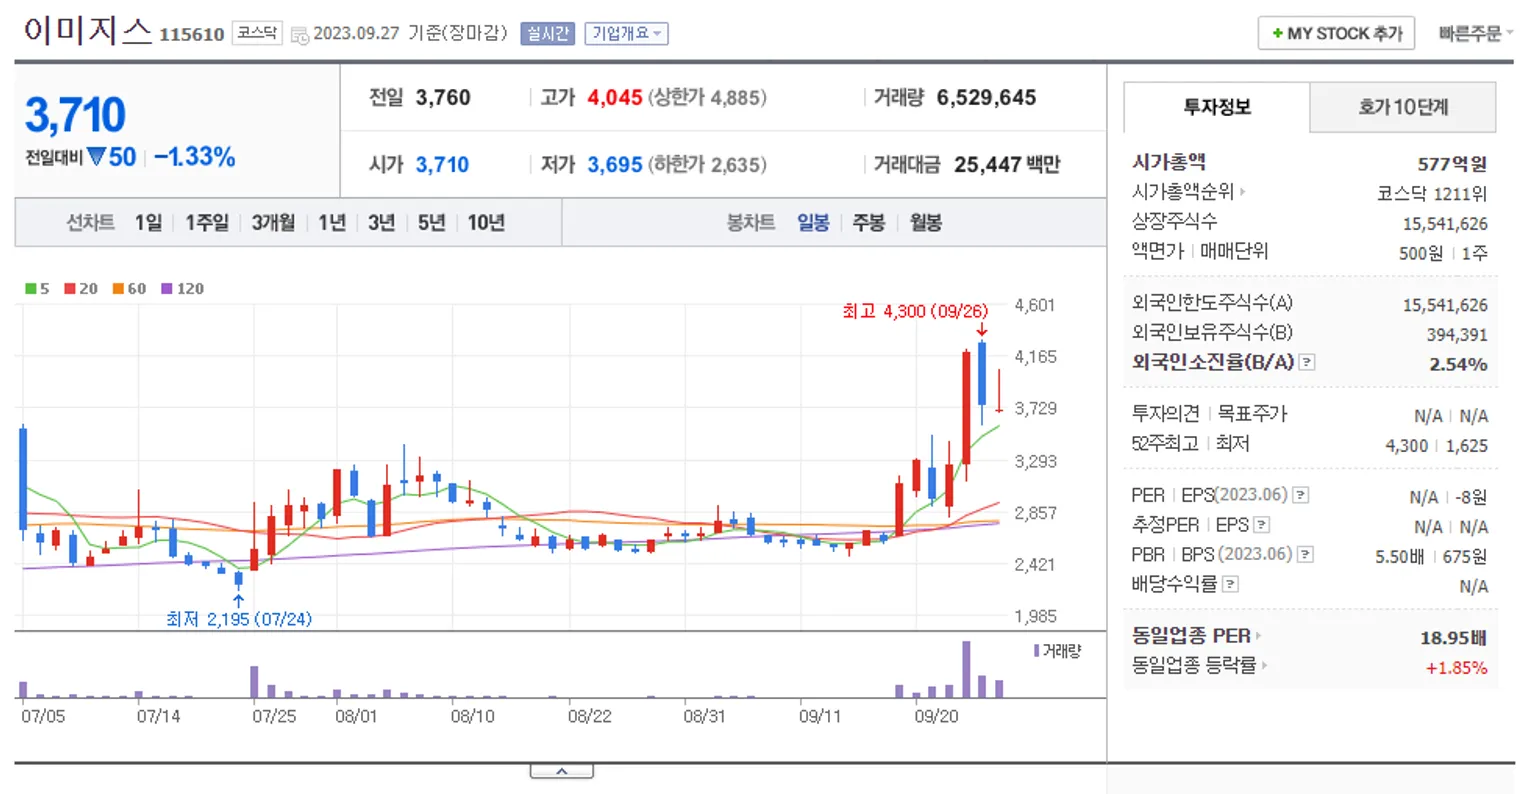Click the 동일업종 등락률 link
Screen dimensions: 1529x794
(1194, 666)
